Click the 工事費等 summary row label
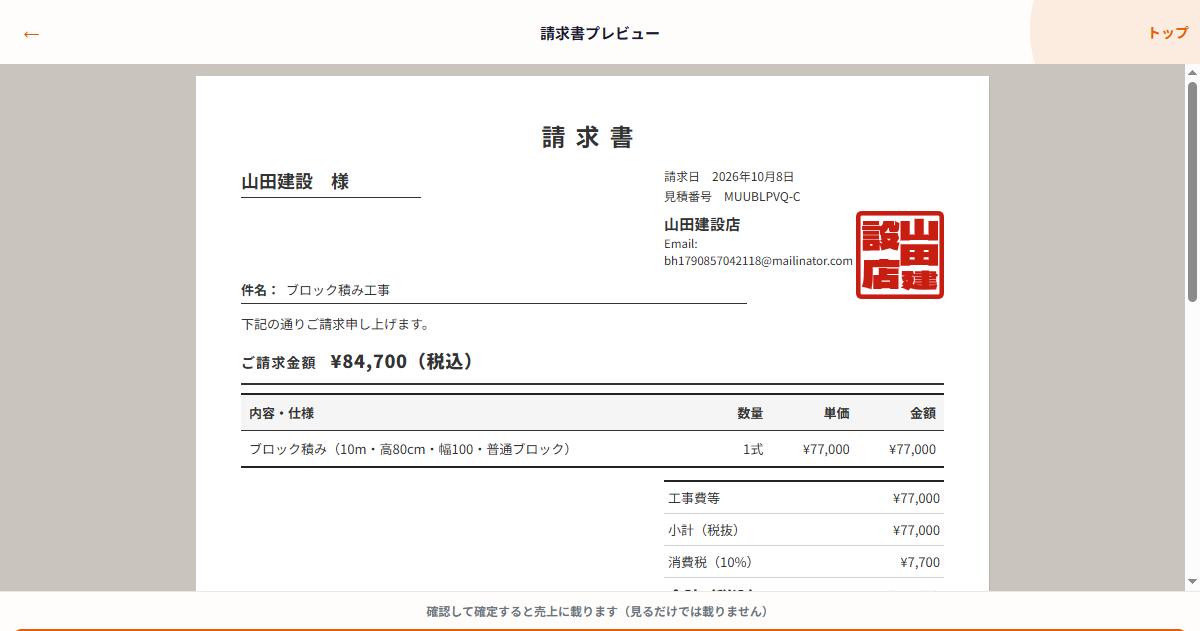The width and height of the screenshot is (1200, 631). (x=694, y=498)
